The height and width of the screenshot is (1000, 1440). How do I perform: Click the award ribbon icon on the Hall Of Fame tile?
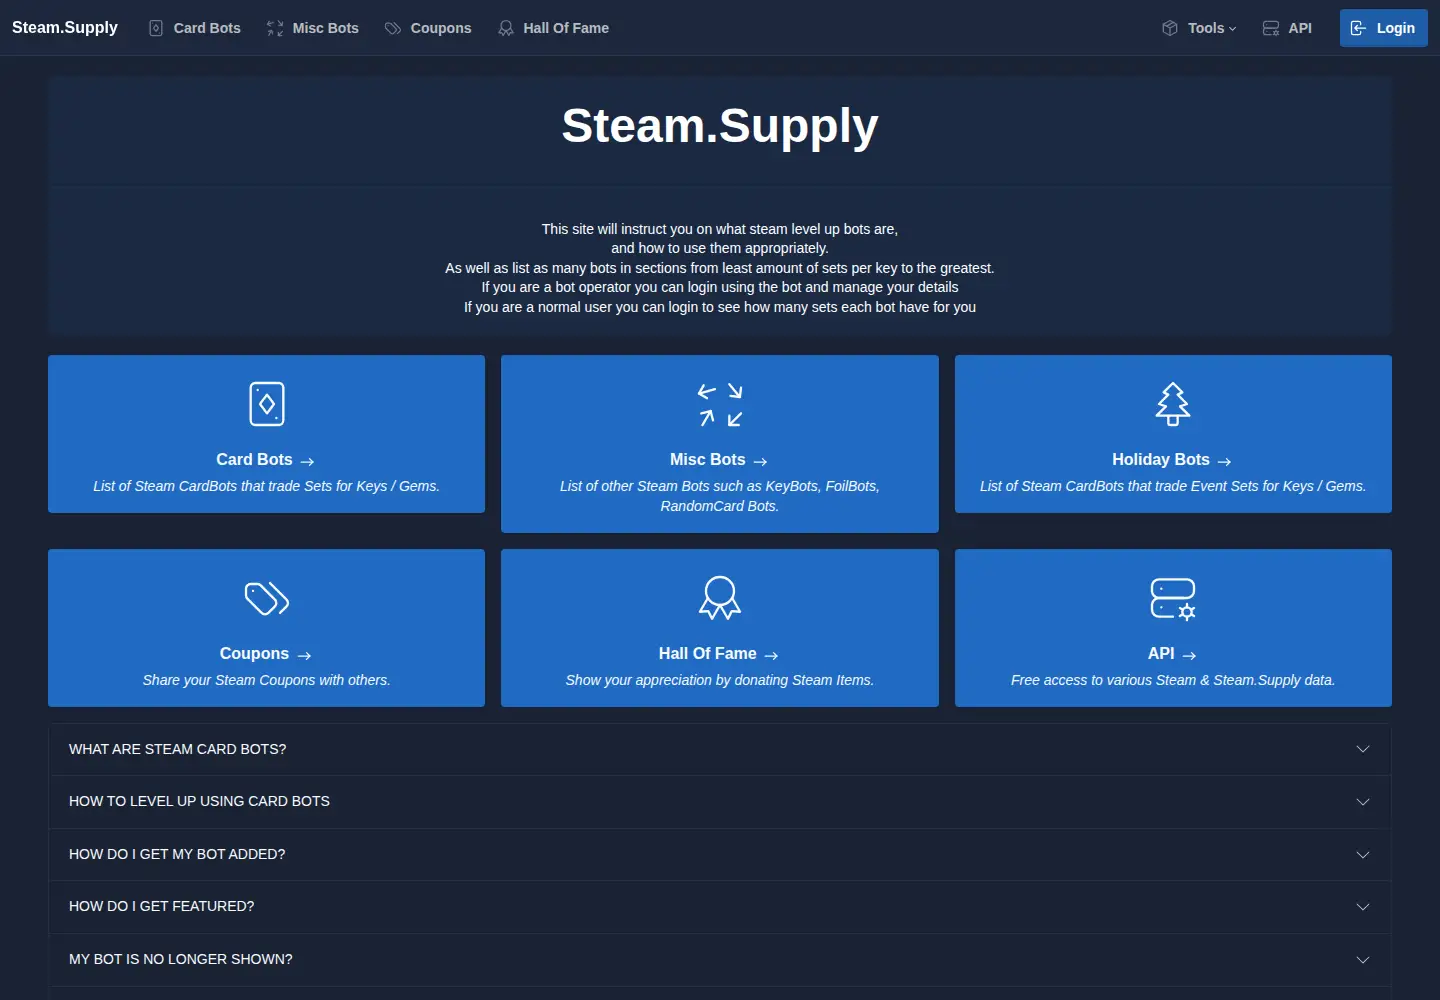coord(720,598)
